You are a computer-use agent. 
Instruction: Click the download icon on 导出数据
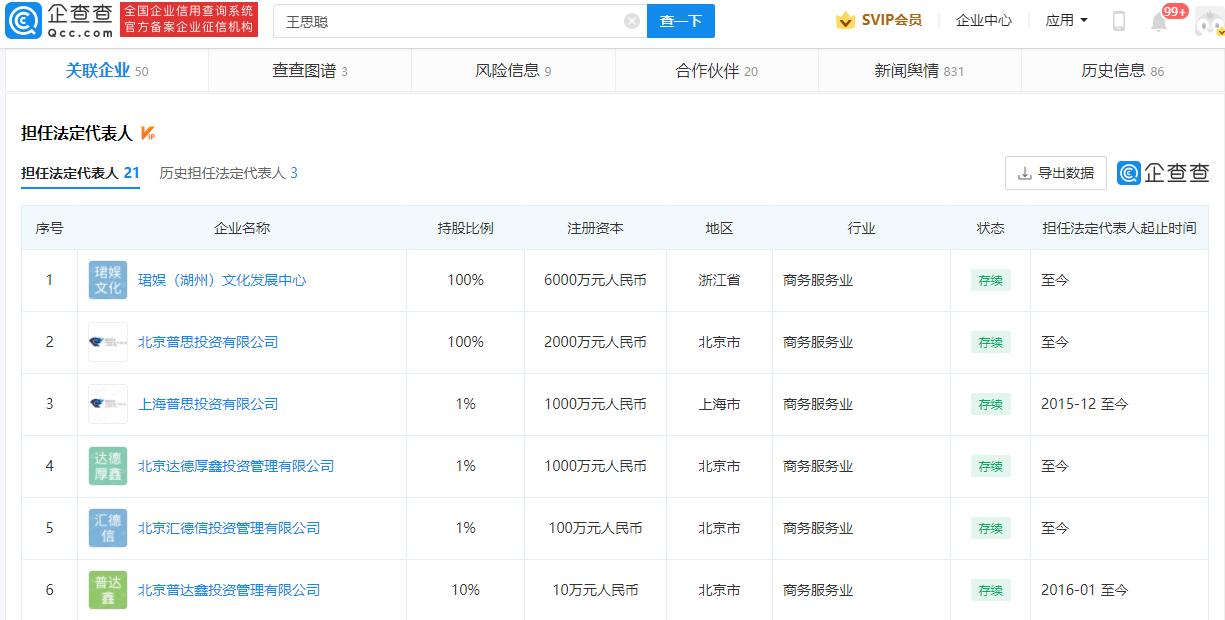pyautogui.click(x=1025, y=172)
